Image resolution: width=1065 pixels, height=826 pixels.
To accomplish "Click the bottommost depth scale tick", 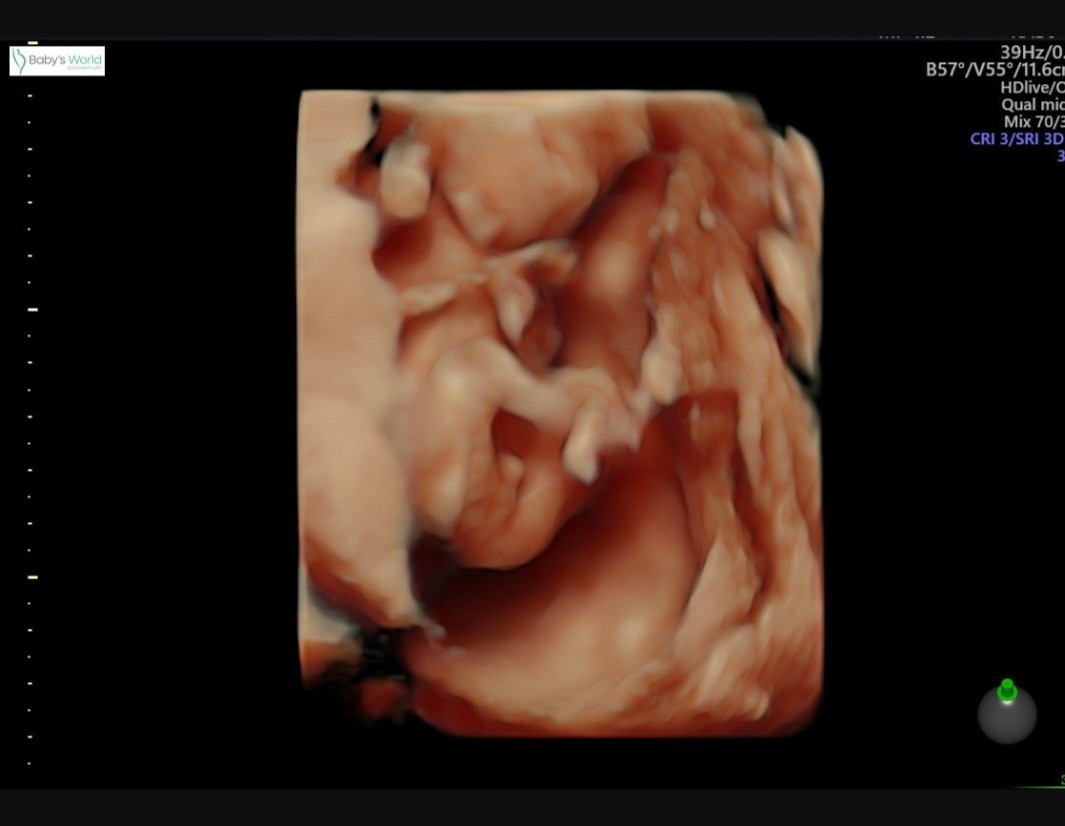I will [x=30, y=763].
